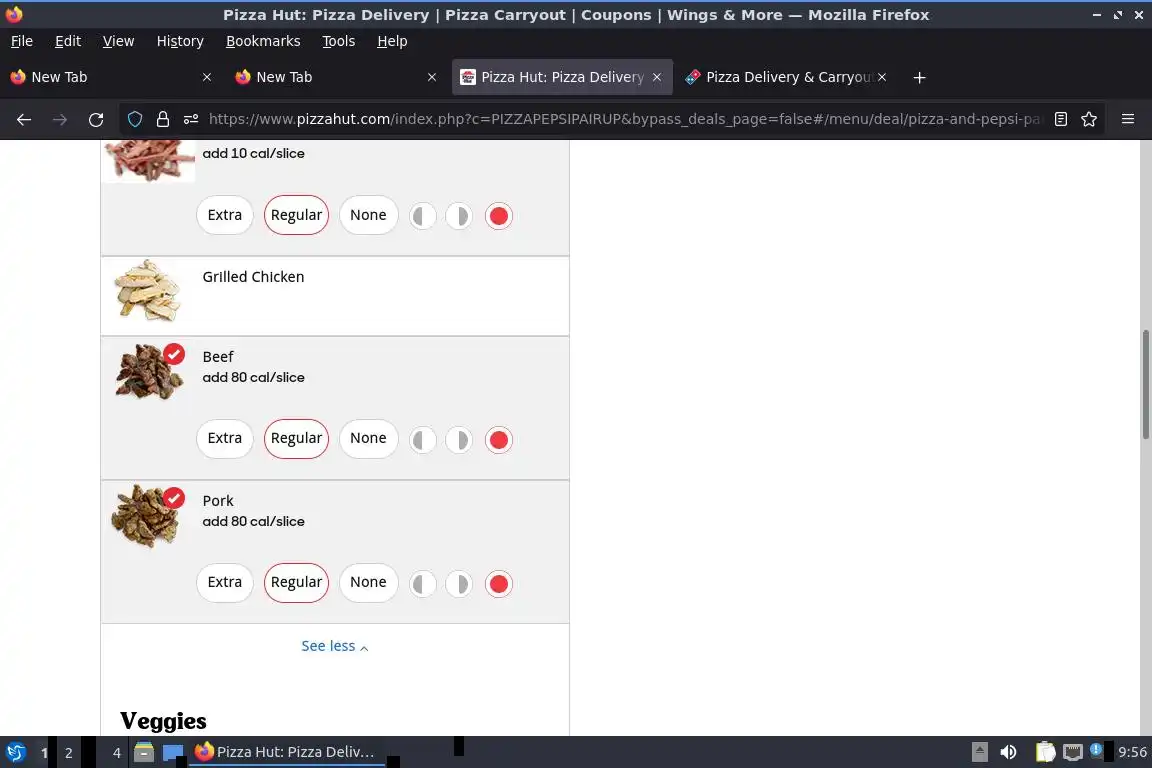The image size is (1152, 768).
Task: Toggle reader view icon
Action: click(1060, 119)
